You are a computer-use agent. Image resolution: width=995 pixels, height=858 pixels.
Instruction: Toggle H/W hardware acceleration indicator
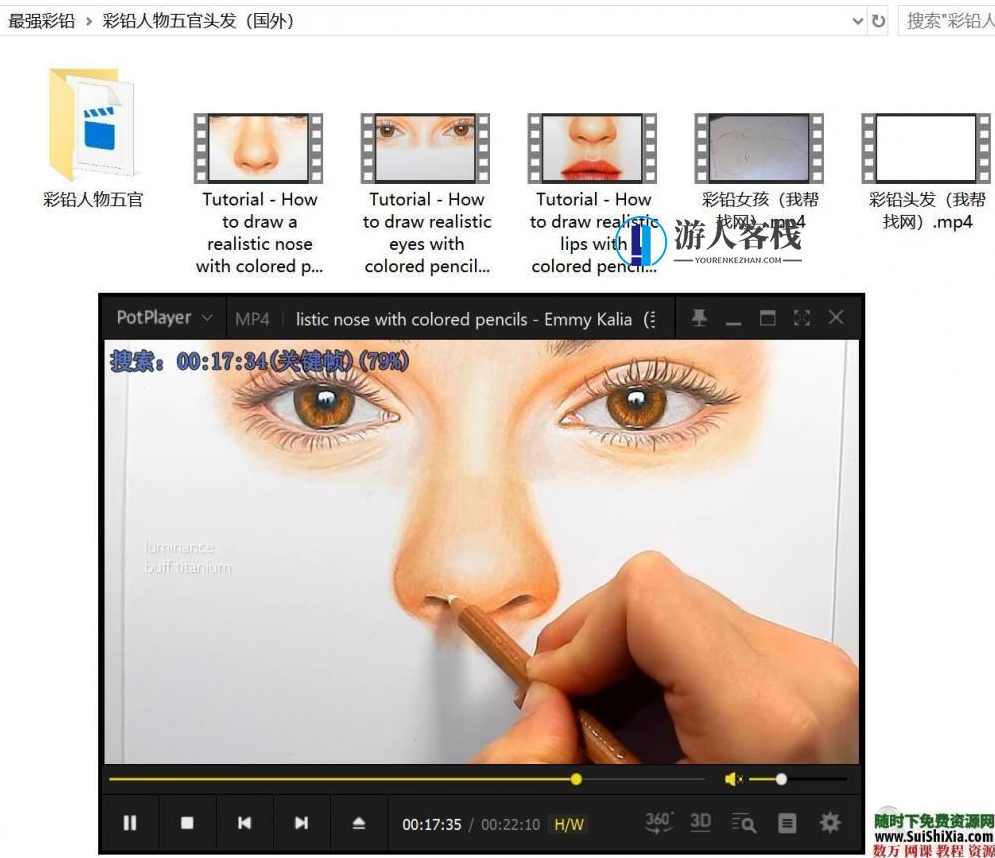pos(569,825)
